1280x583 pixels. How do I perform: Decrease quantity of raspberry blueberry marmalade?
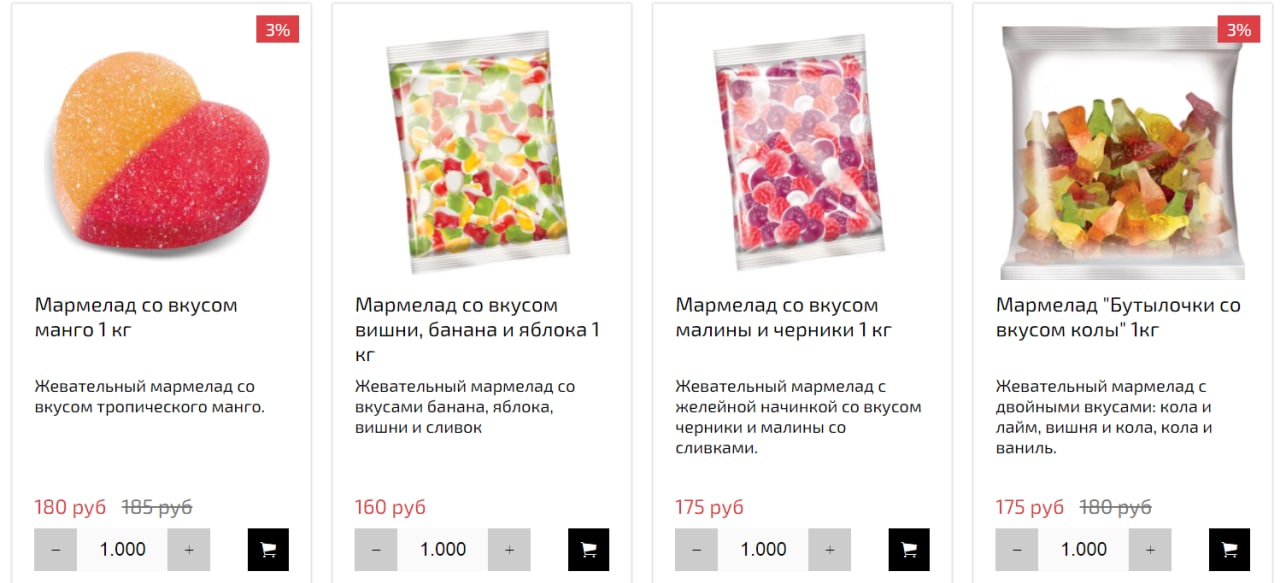(x=696, y=549)
